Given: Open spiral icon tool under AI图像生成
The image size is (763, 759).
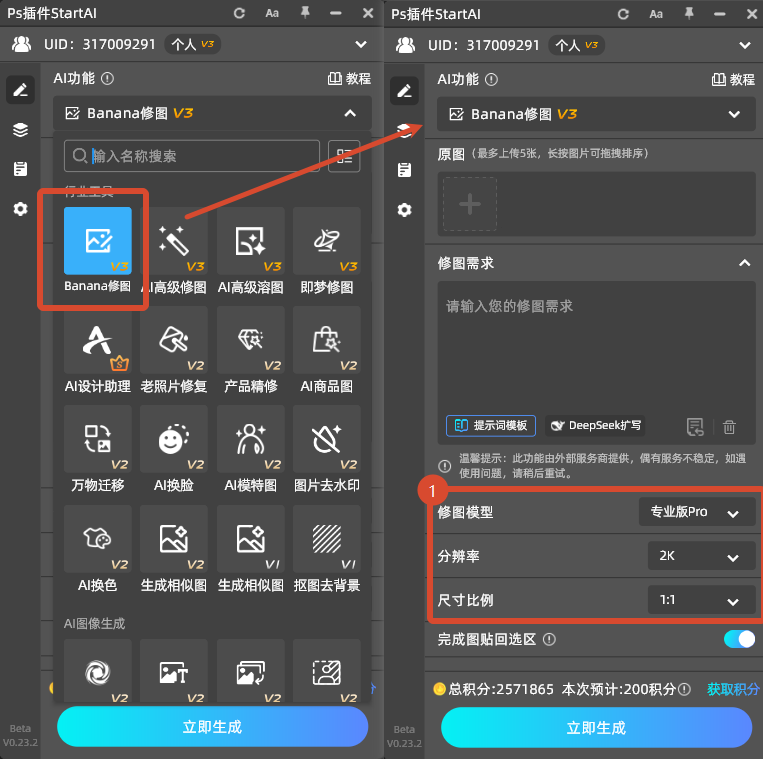Looking at the screenshot, I should 98,673.
